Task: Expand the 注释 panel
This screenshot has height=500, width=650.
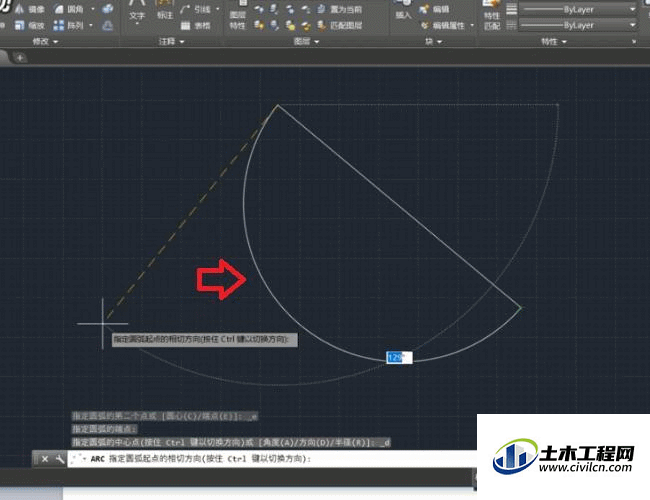Action: coord(172,41)
